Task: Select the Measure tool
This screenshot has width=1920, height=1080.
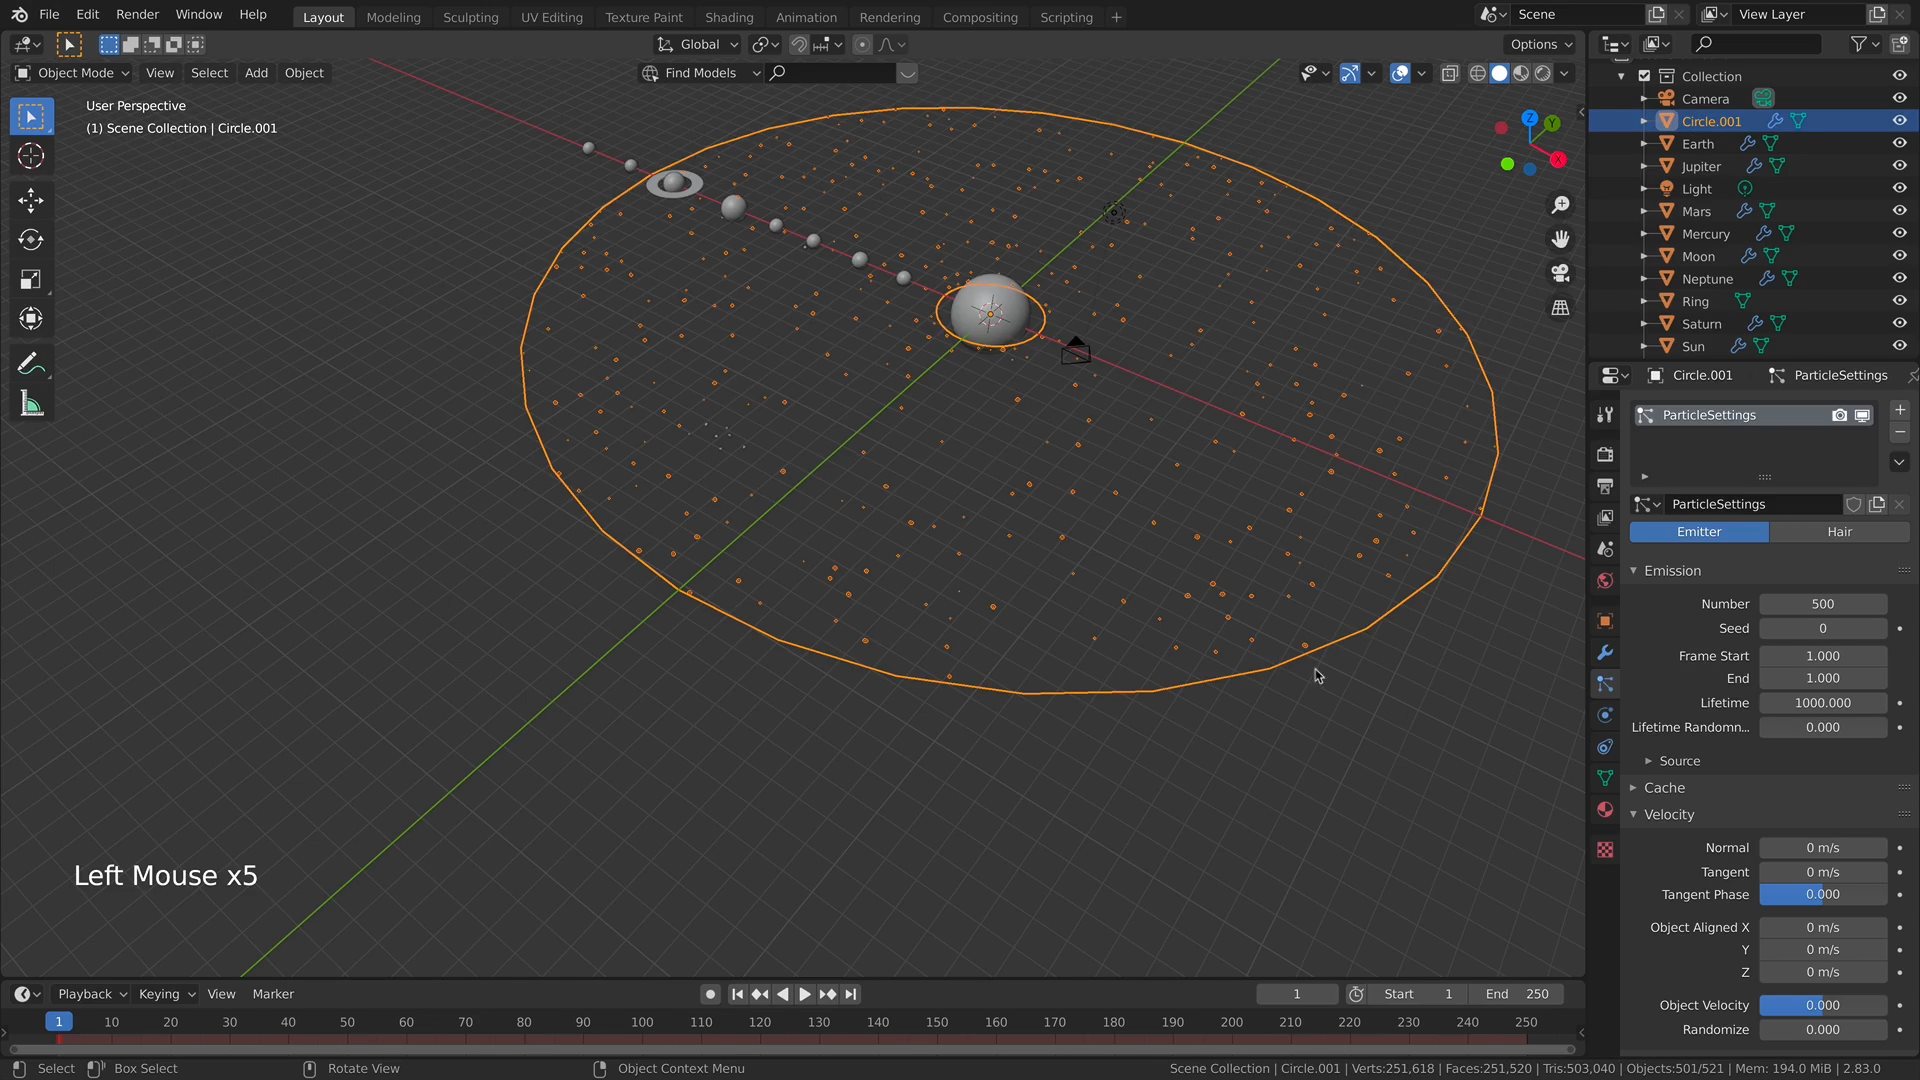Action: (30, 404)
